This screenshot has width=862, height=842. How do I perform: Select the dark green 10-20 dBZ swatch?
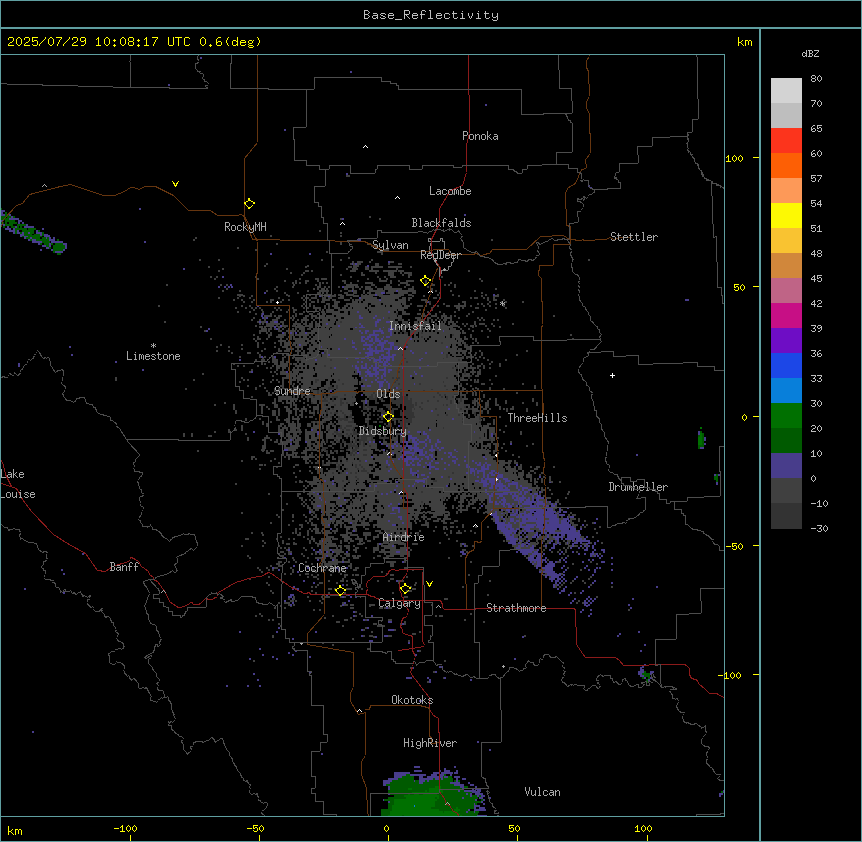coord(786,441)
